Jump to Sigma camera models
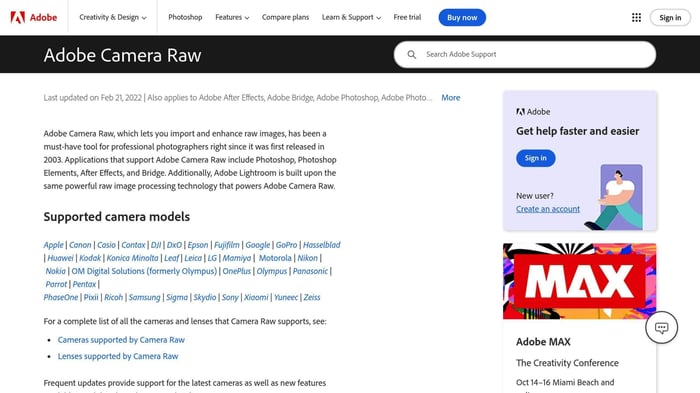The image size is (700, 393). click(177, 297)
